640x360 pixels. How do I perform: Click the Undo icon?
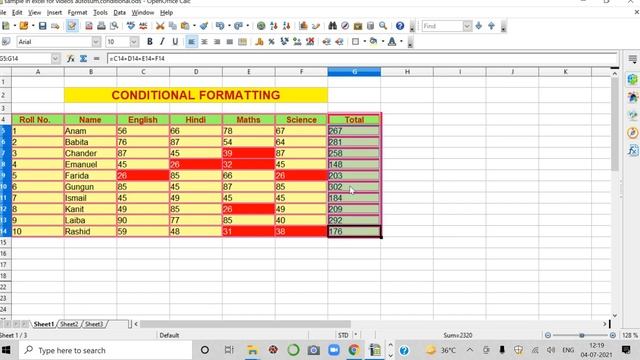pyautogui.click(x=220, y=26)
